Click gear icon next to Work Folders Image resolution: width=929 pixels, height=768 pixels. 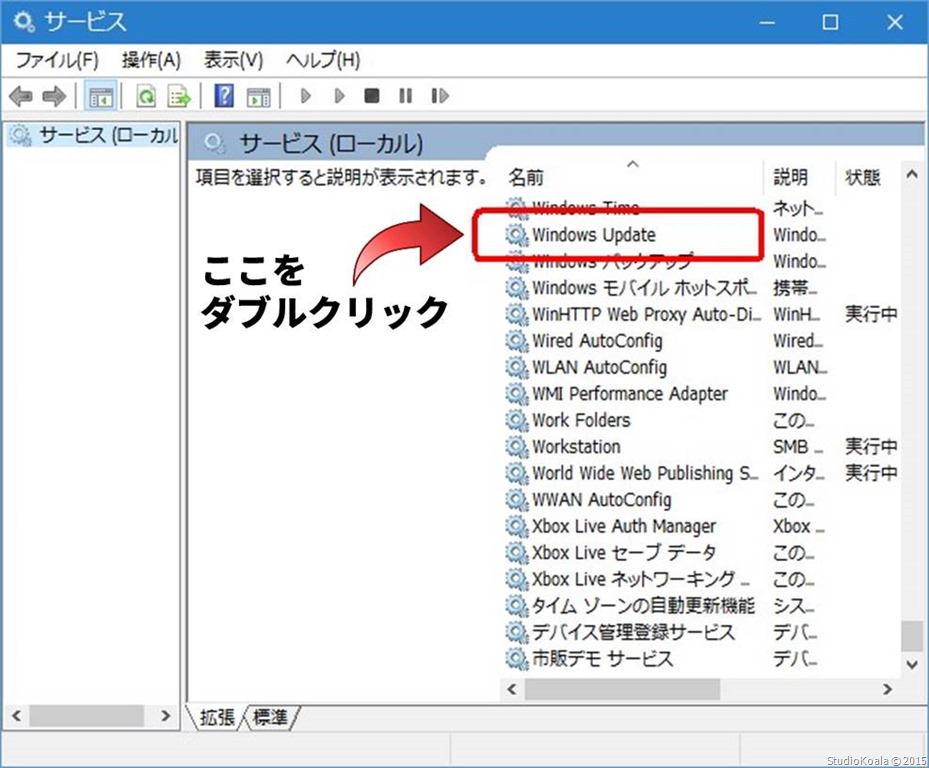click(x=517, y=421)
